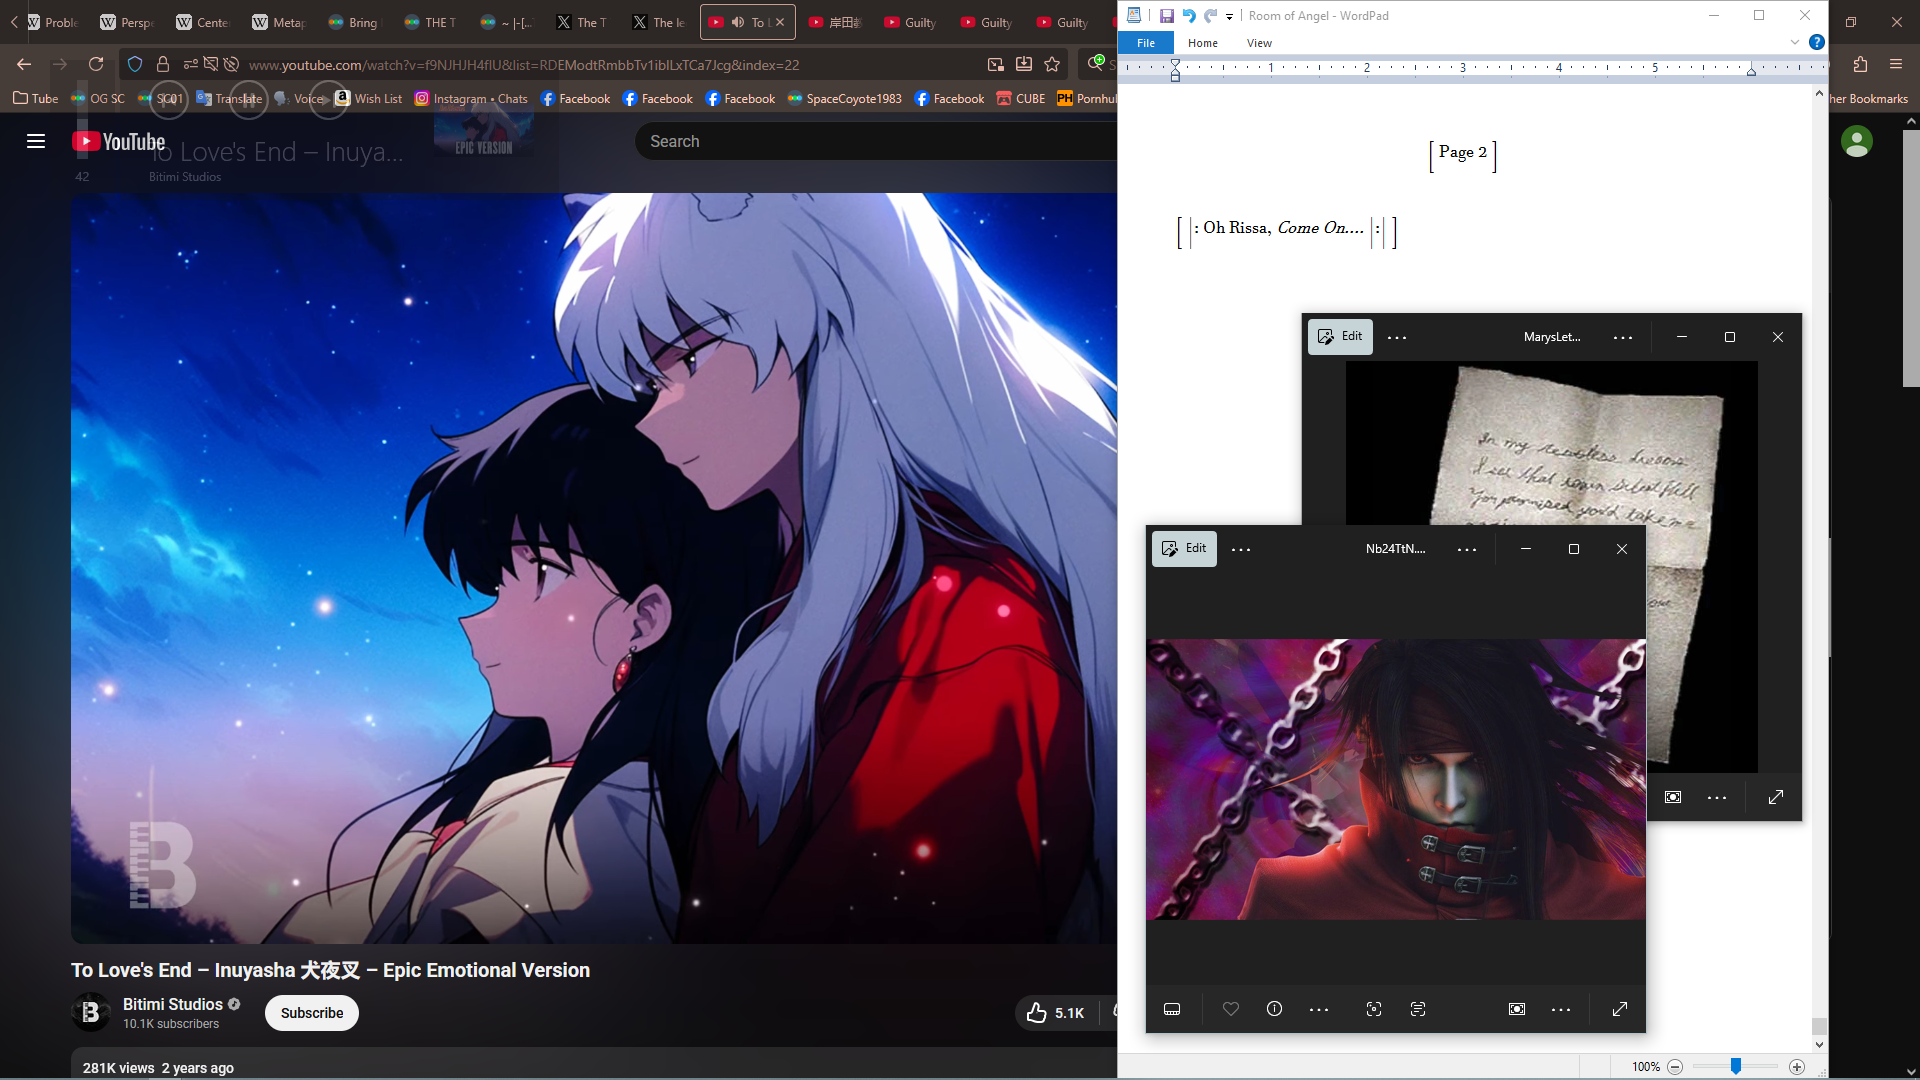Click the scan text icon in the photo viewer

(1418, 1009)
